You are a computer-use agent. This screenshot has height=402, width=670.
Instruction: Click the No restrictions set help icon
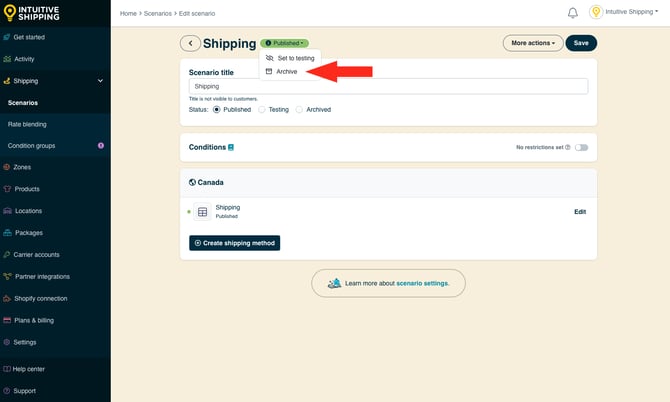[x=567, y=147]
